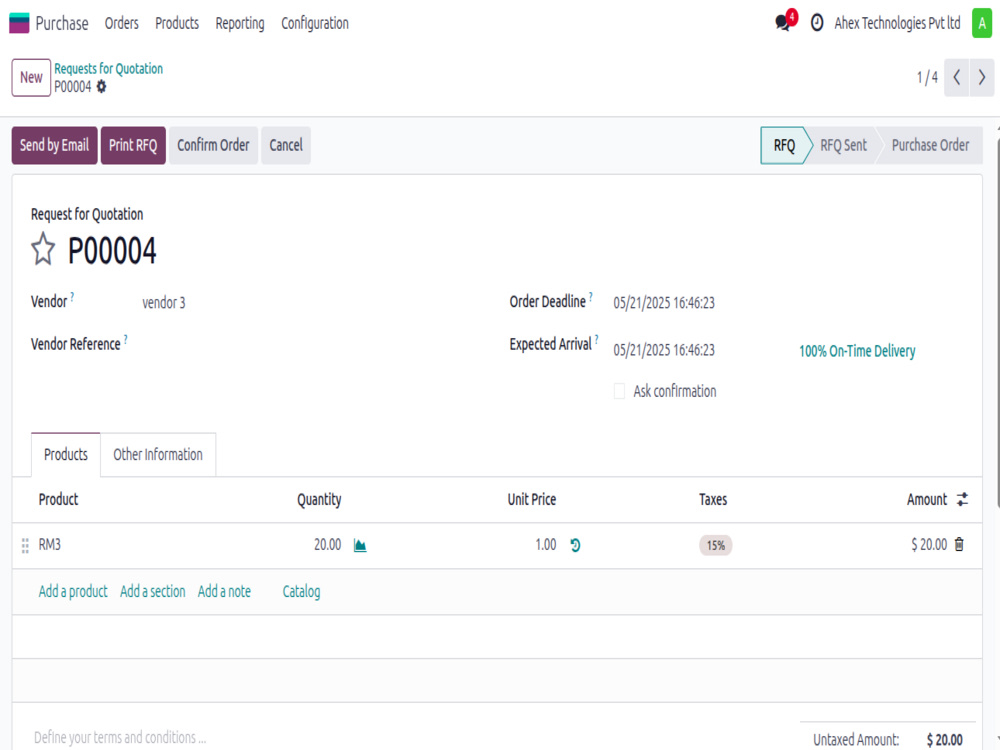Open the user avatar menu 'A'
Screen dimensions: 1000x750
(982, 23)
